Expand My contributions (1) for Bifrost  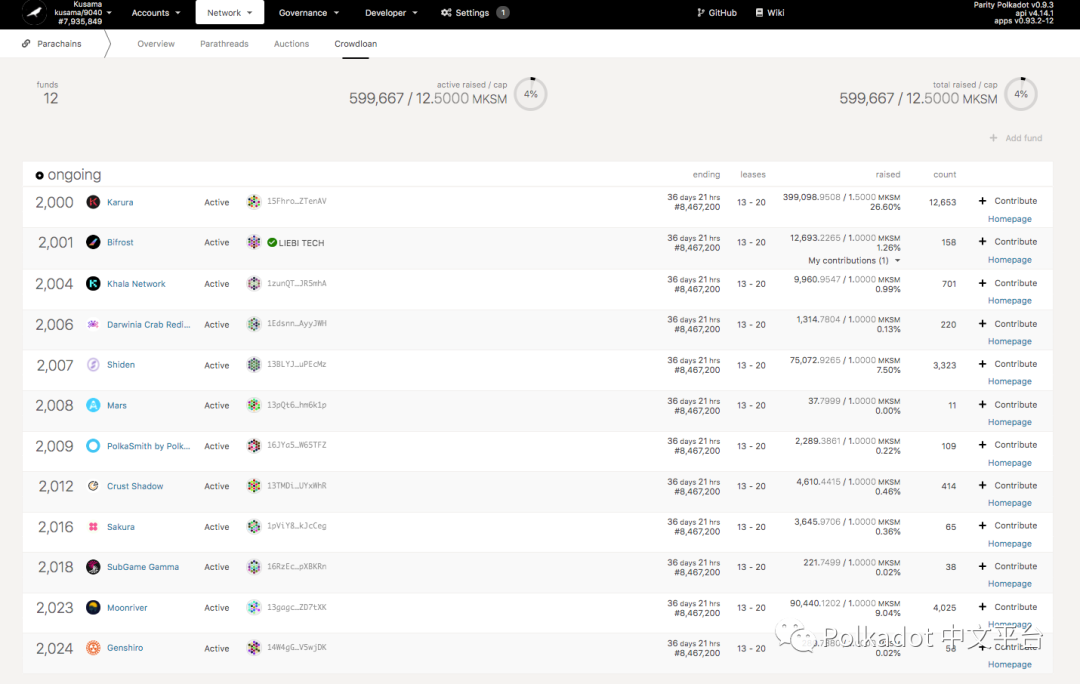pyautogui.click(x=854, y=260)
